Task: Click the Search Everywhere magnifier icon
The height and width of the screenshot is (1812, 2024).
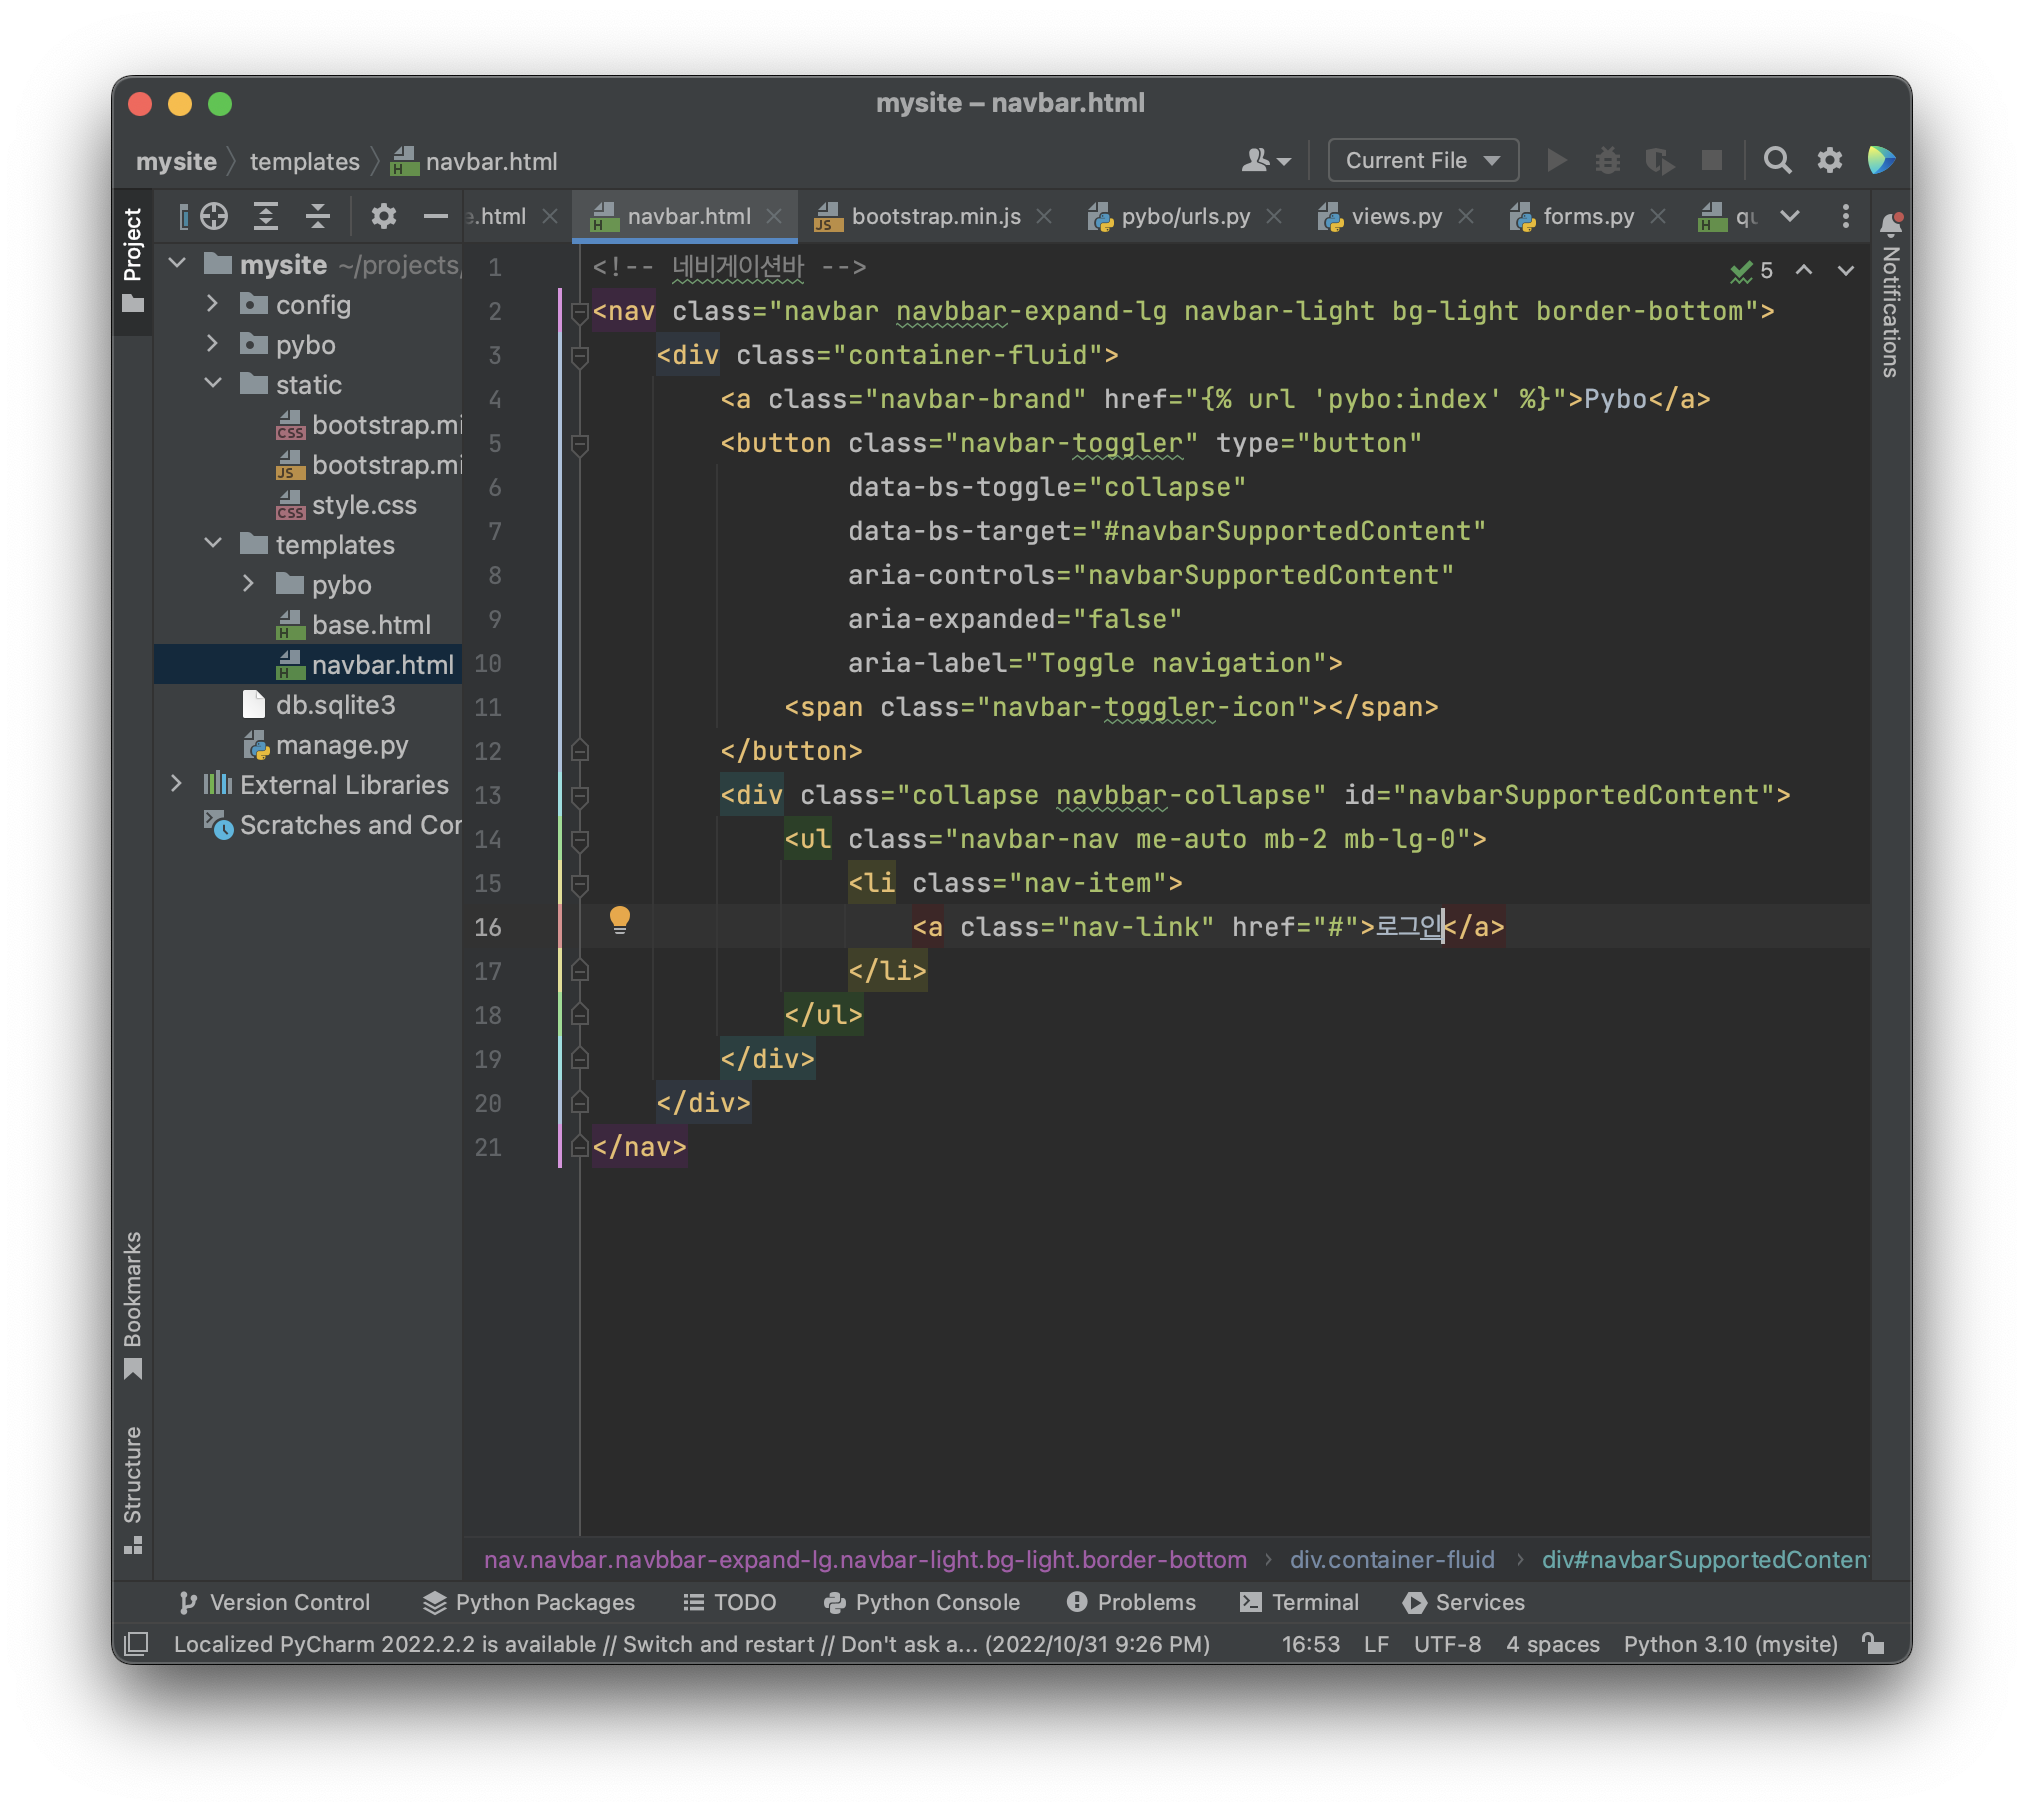Action: (x=1776, y=160)
